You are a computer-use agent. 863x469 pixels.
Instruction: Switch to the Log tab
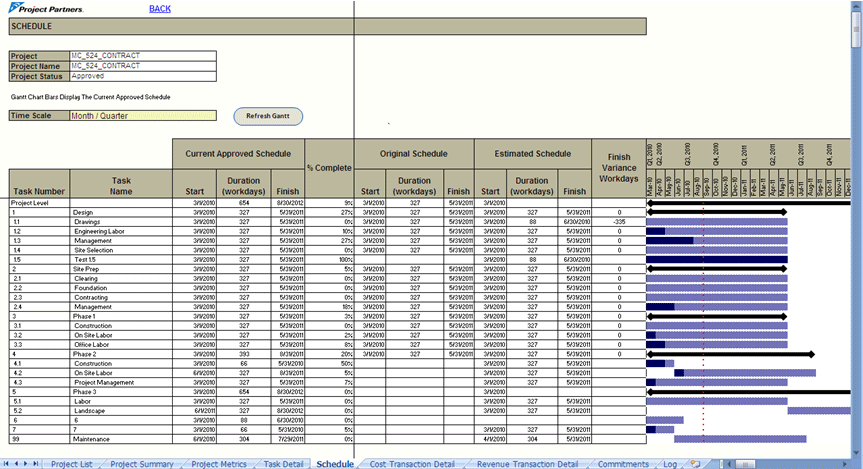[670, 464]
